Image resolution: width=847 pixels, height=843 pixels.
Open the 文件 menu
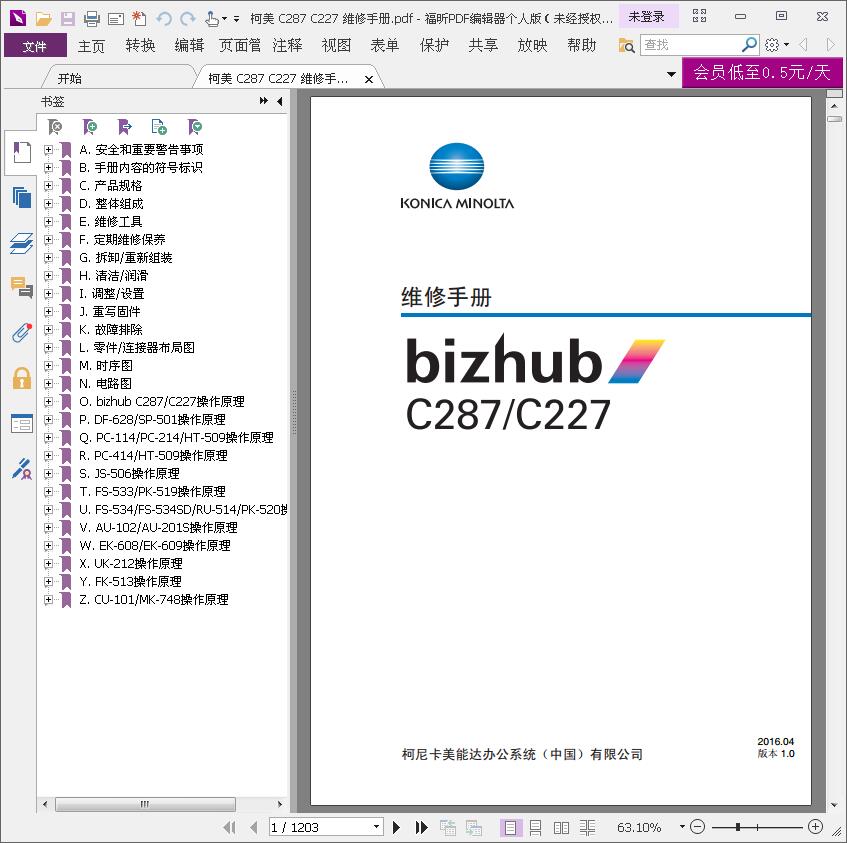[x=35, y=45]
